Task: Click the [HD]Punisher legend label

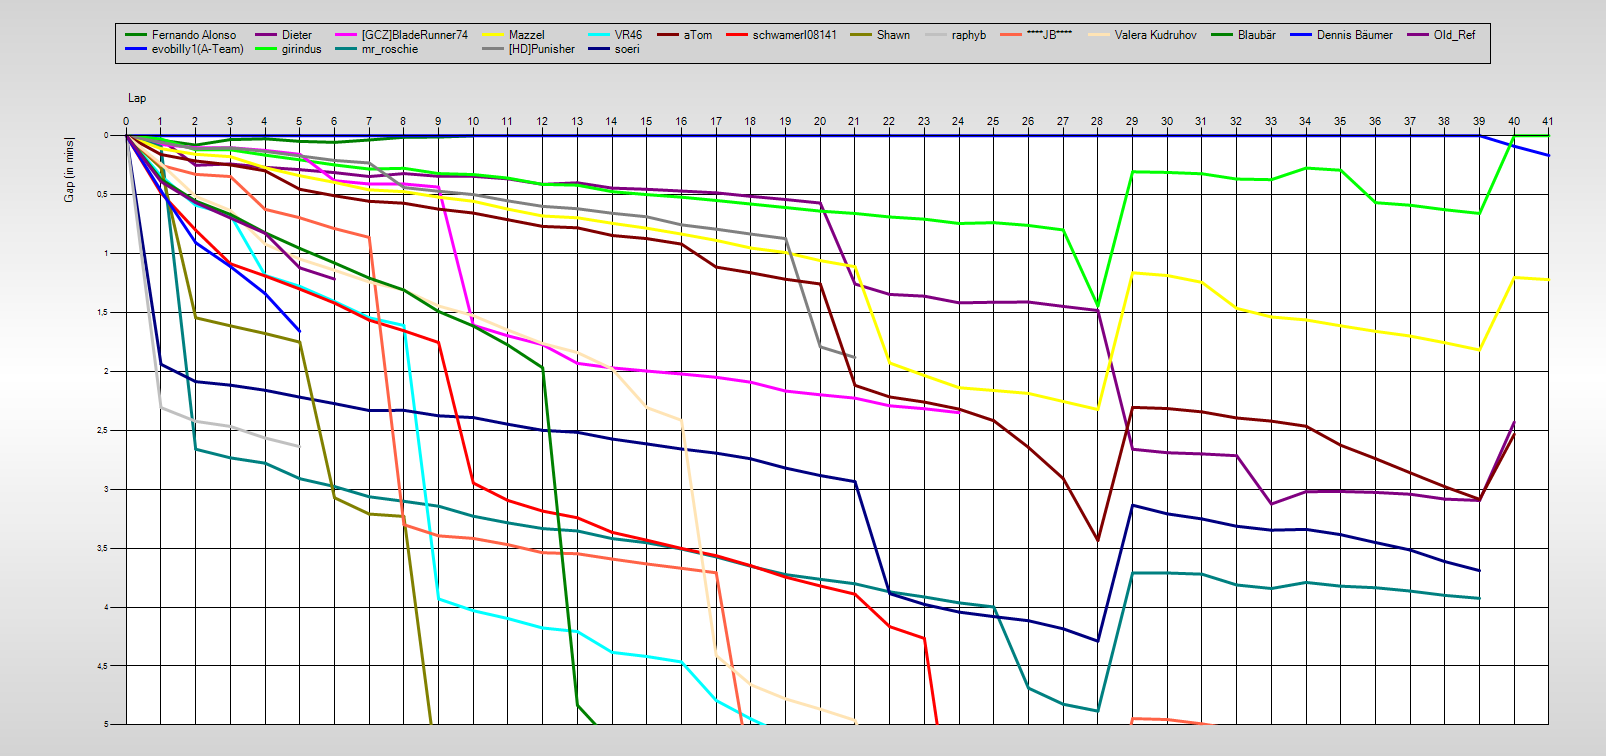Action: click(x=541, y=49)
